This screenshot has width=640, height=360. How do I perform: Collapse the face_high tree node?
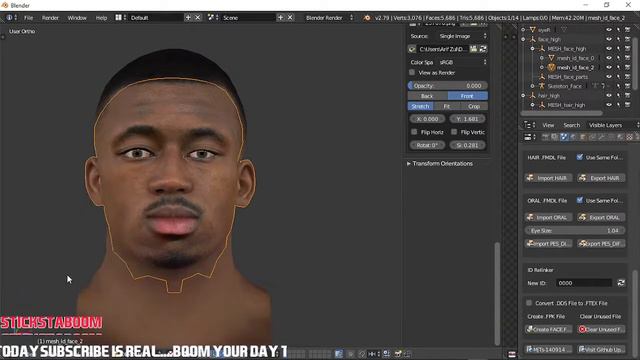[523, 40]
